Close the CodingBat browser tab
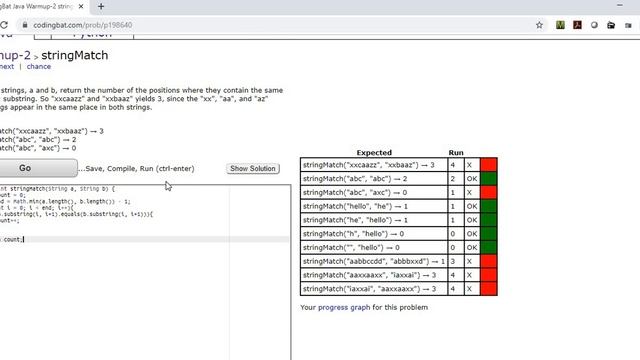The image size is (640, 360). pos(81,7)
